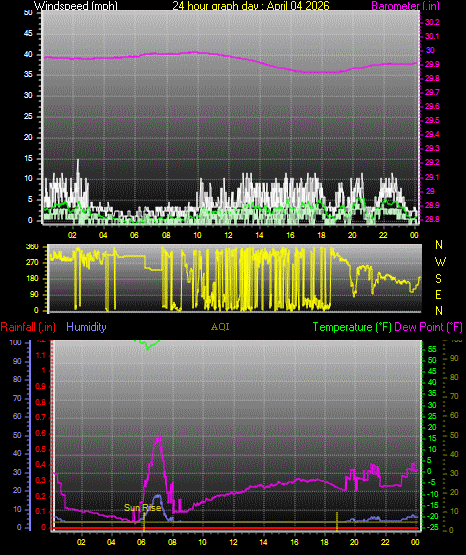
Task: Click the "Windspeed (mph)" axis title
Action: (75, 6)
